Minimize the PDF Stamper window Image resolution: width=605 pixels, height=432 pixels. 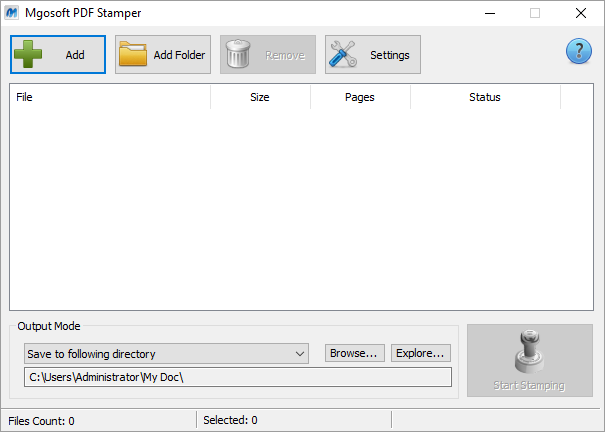click(x=489, y=13)
